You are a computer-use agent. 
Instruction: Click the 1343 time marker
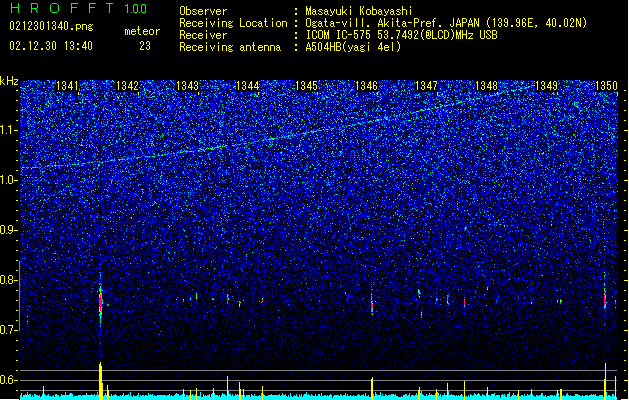point(187,86)
